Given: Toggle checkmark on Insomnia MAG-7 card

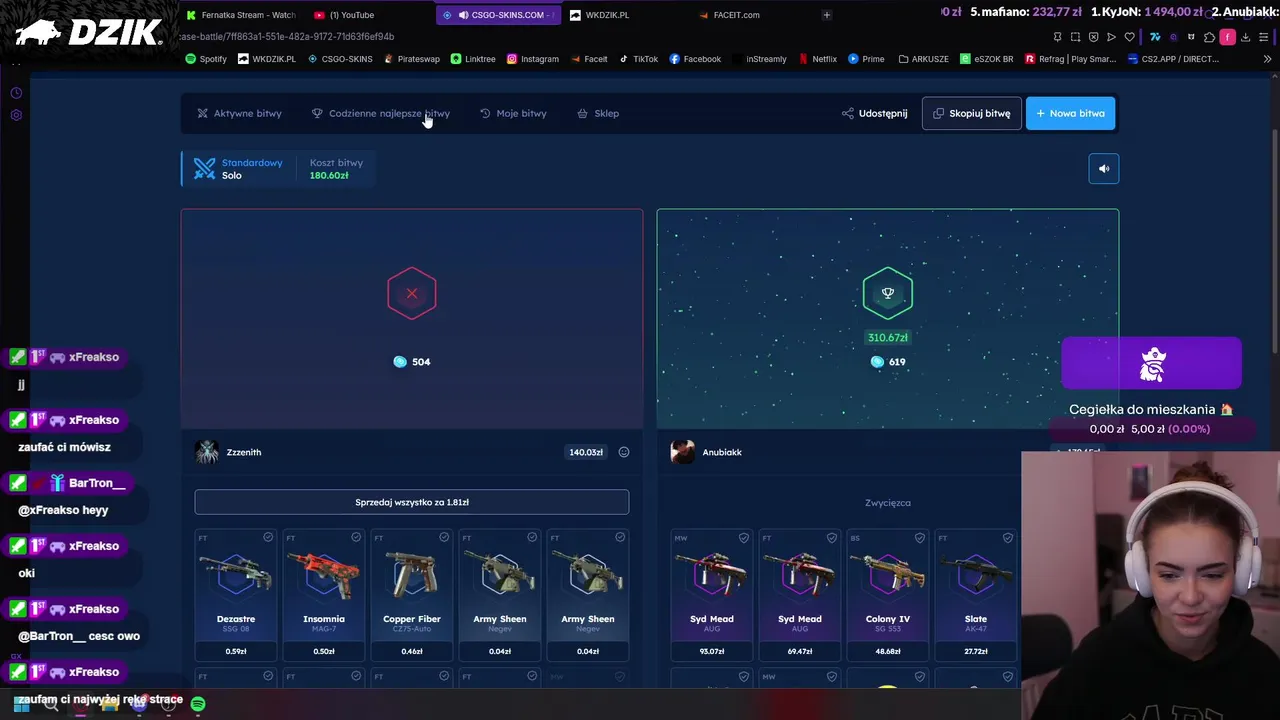Looking at the screenshot, I should click(356, 538).
